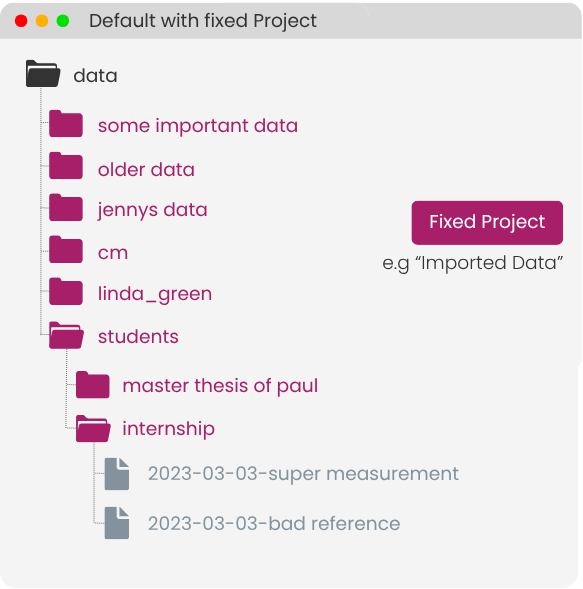Select the 'some important data' label
The height and width of the screenshot is (589, 583).
(x=198, y=126)
